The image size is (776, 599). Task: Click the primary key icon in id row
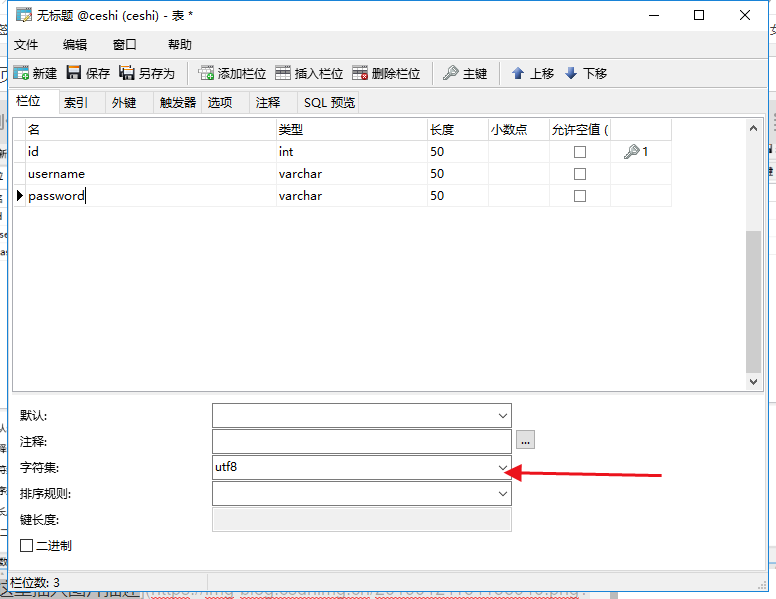(632, 151)
